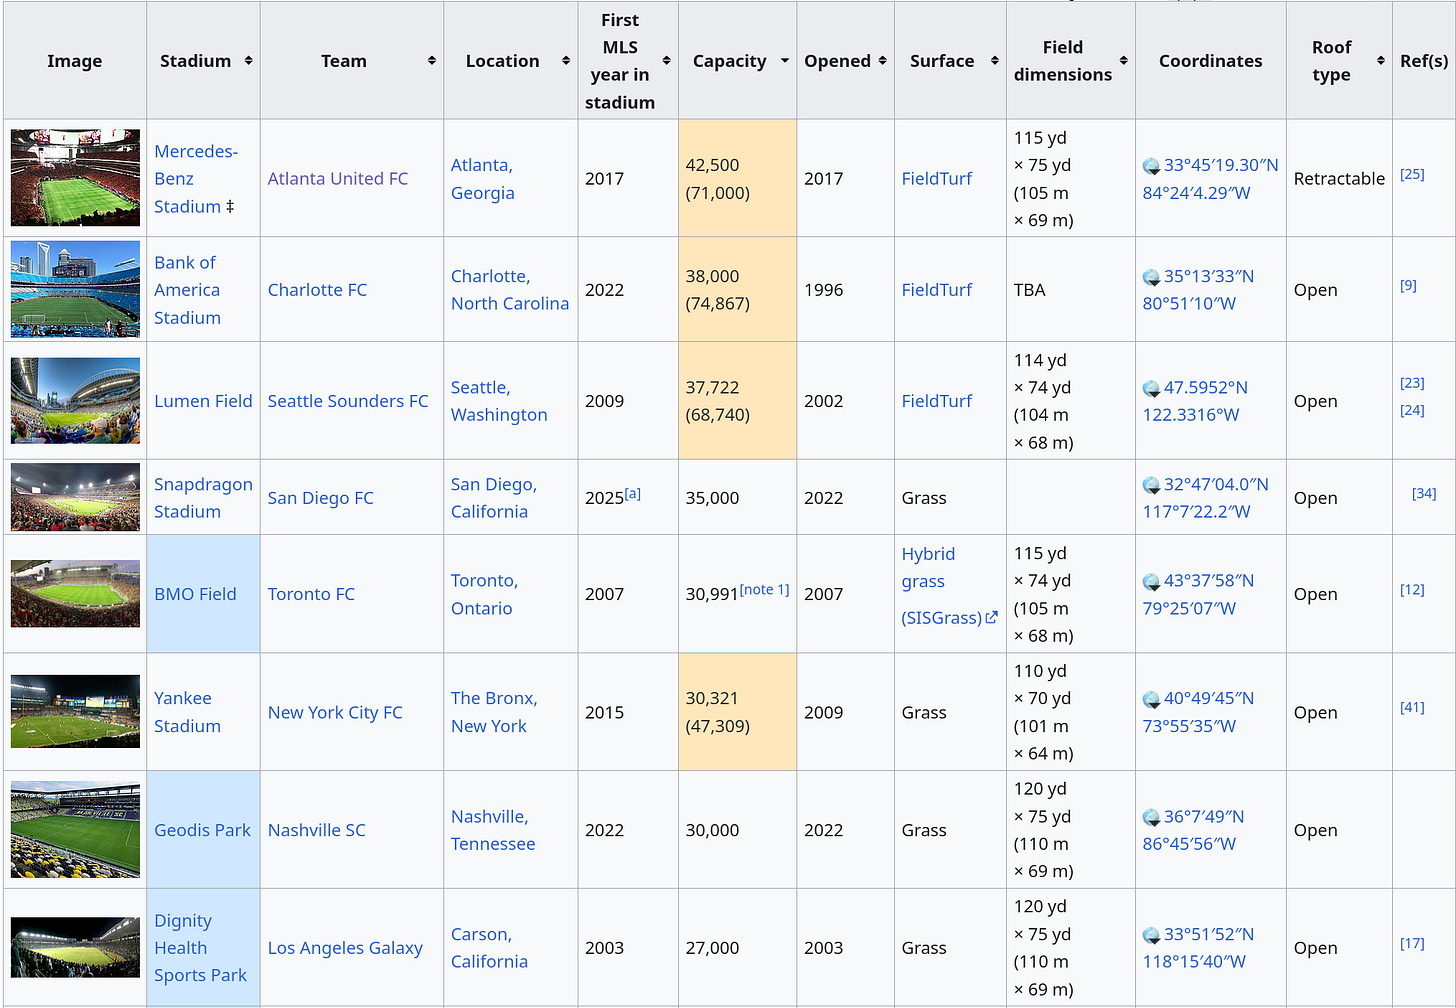Open the San Diego FC team link

(320, 497)
